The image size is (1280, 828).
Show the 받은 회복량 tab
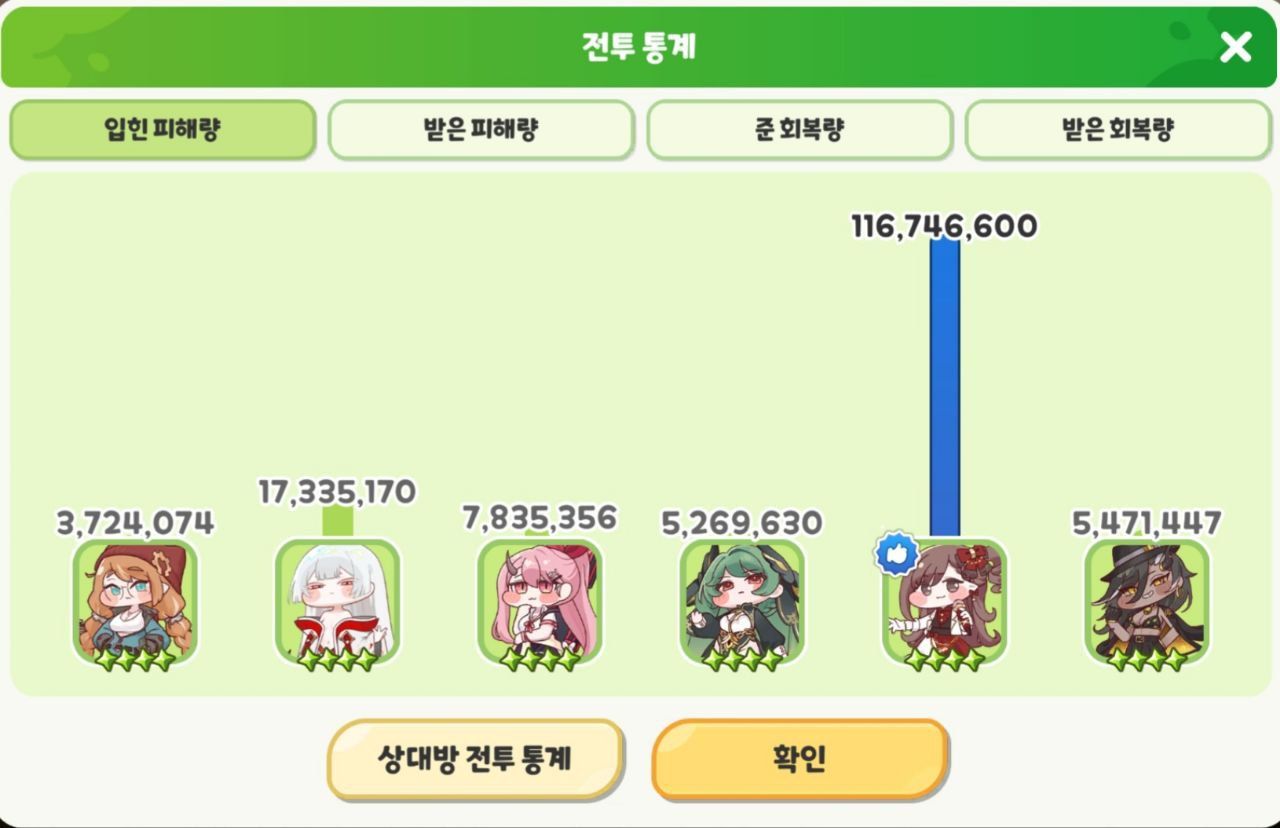(x=1118, y=130)
